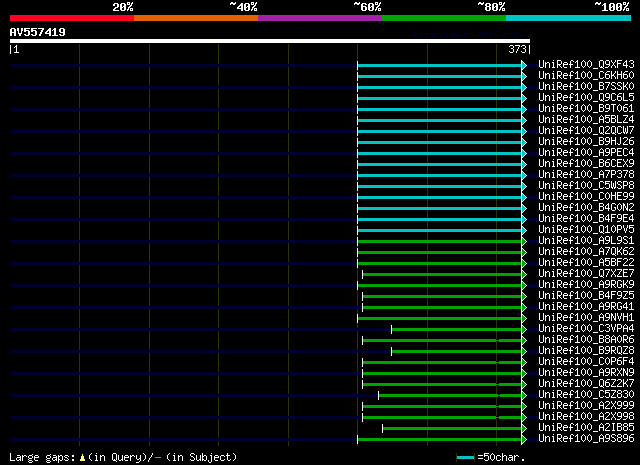Click the cyan alignment bar for UniRef100_Q9XF43
The width and height of the screenshot is (640, 465).
(x=440, y=65)
